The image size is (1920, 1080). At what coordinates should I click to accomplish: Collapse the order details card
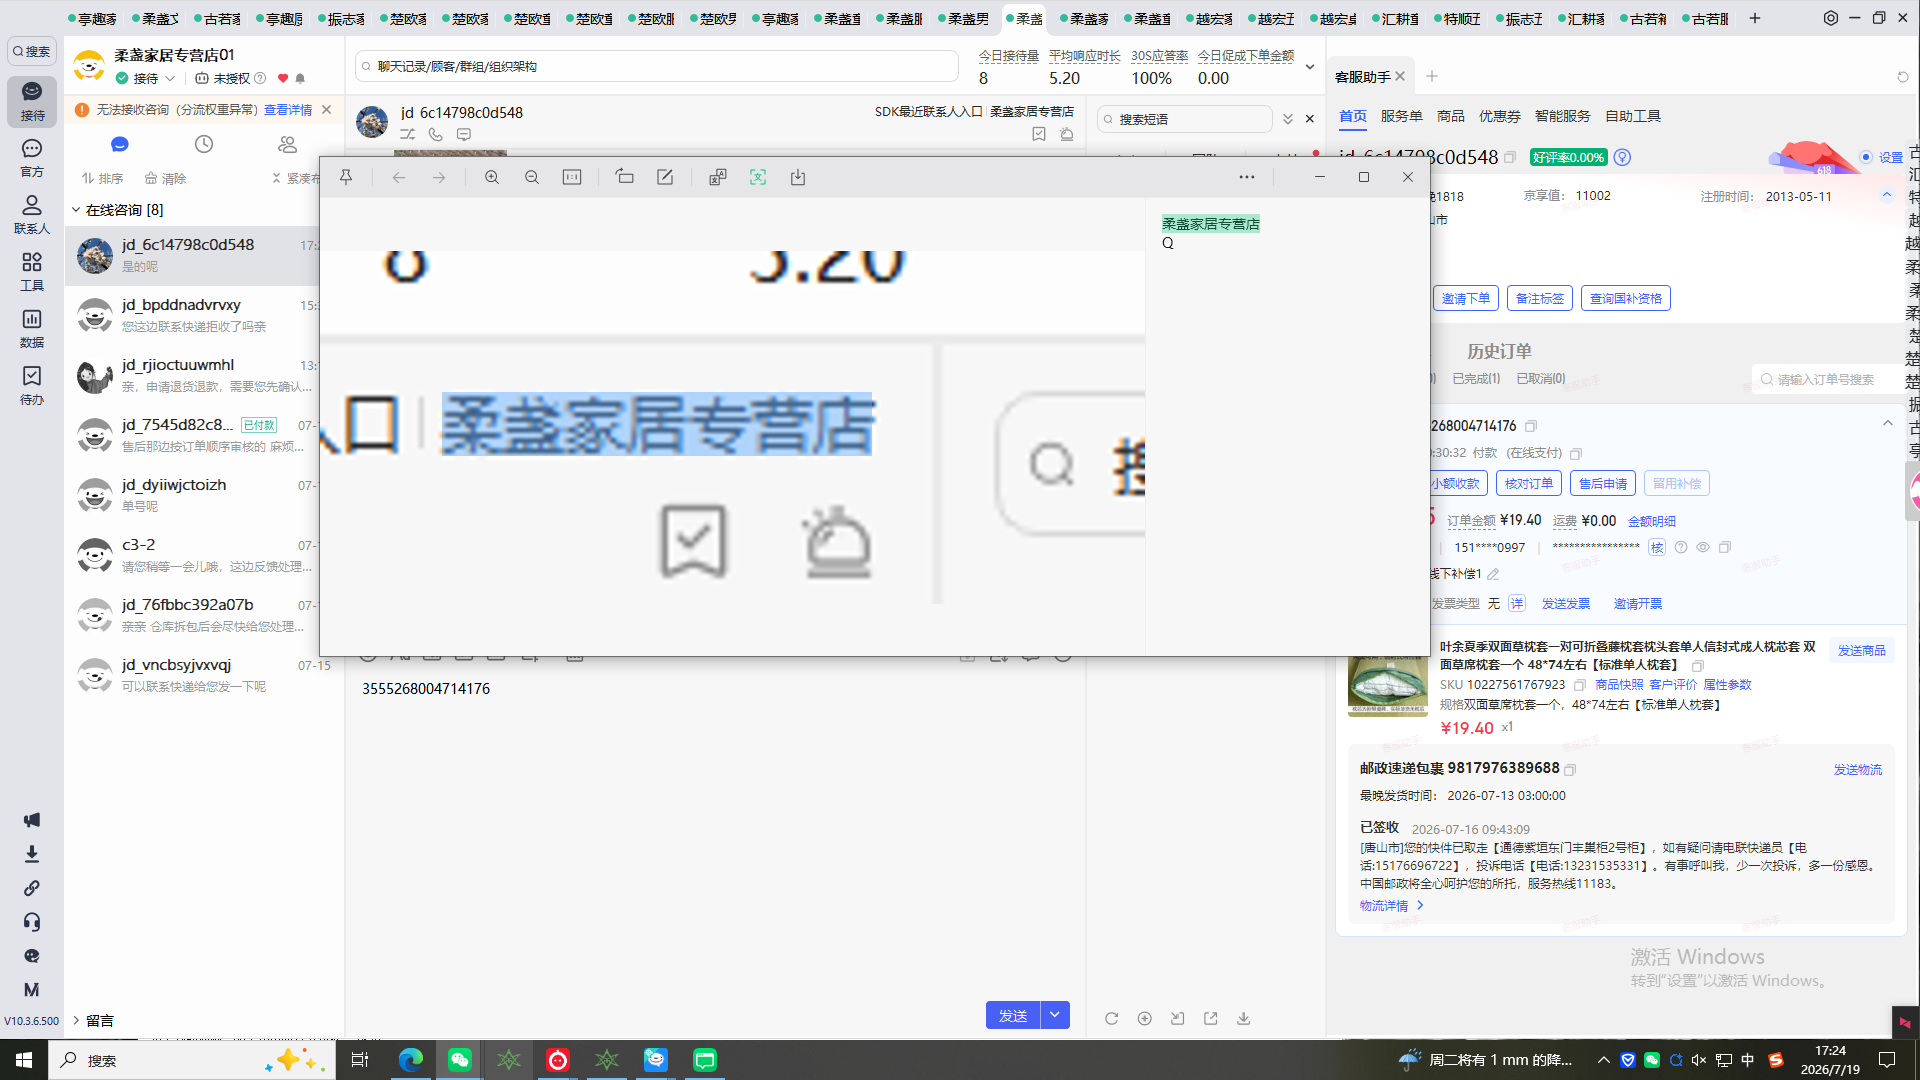1888,424
